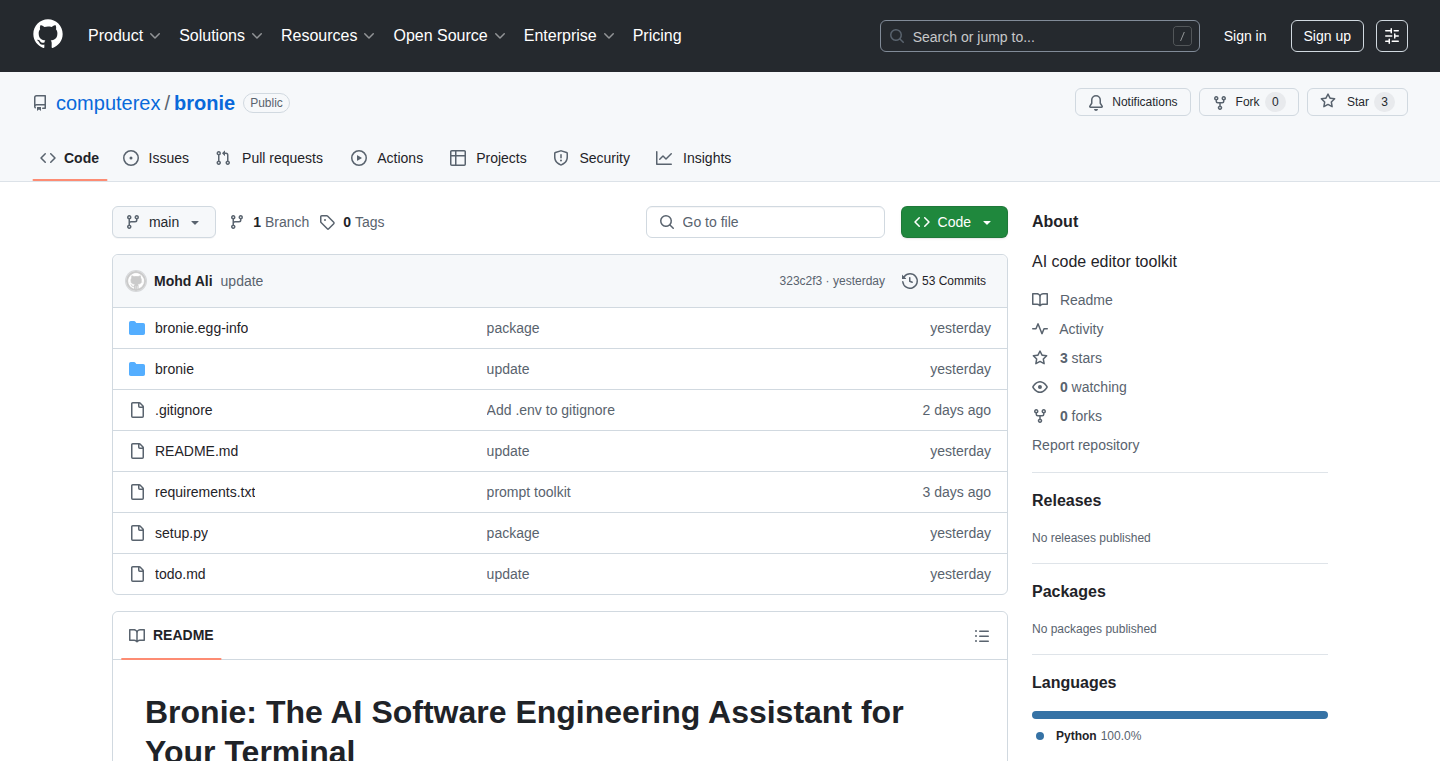1440x761 pixels.
Task: Open the GitHub home logo
Action: coord(48,35)
